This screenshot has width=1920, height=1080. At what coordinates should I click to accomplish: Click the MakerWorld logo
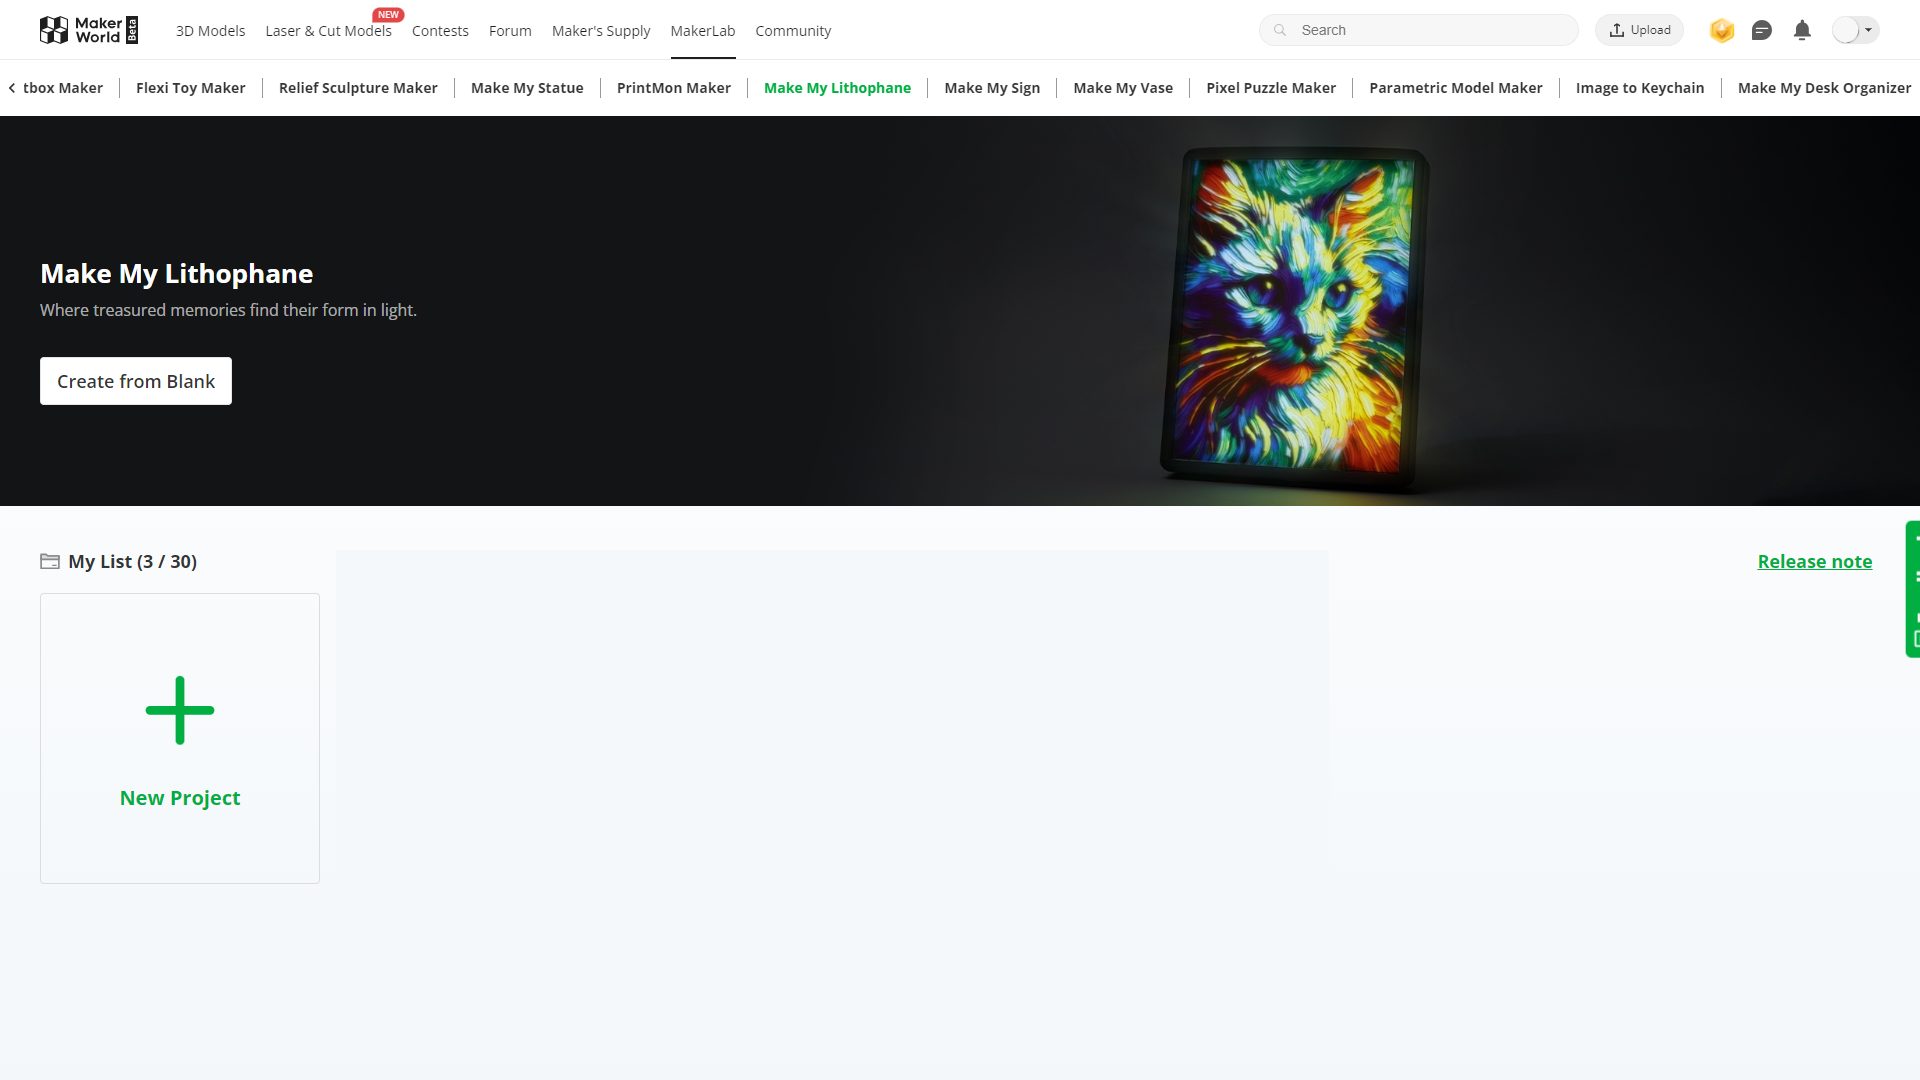88,30
